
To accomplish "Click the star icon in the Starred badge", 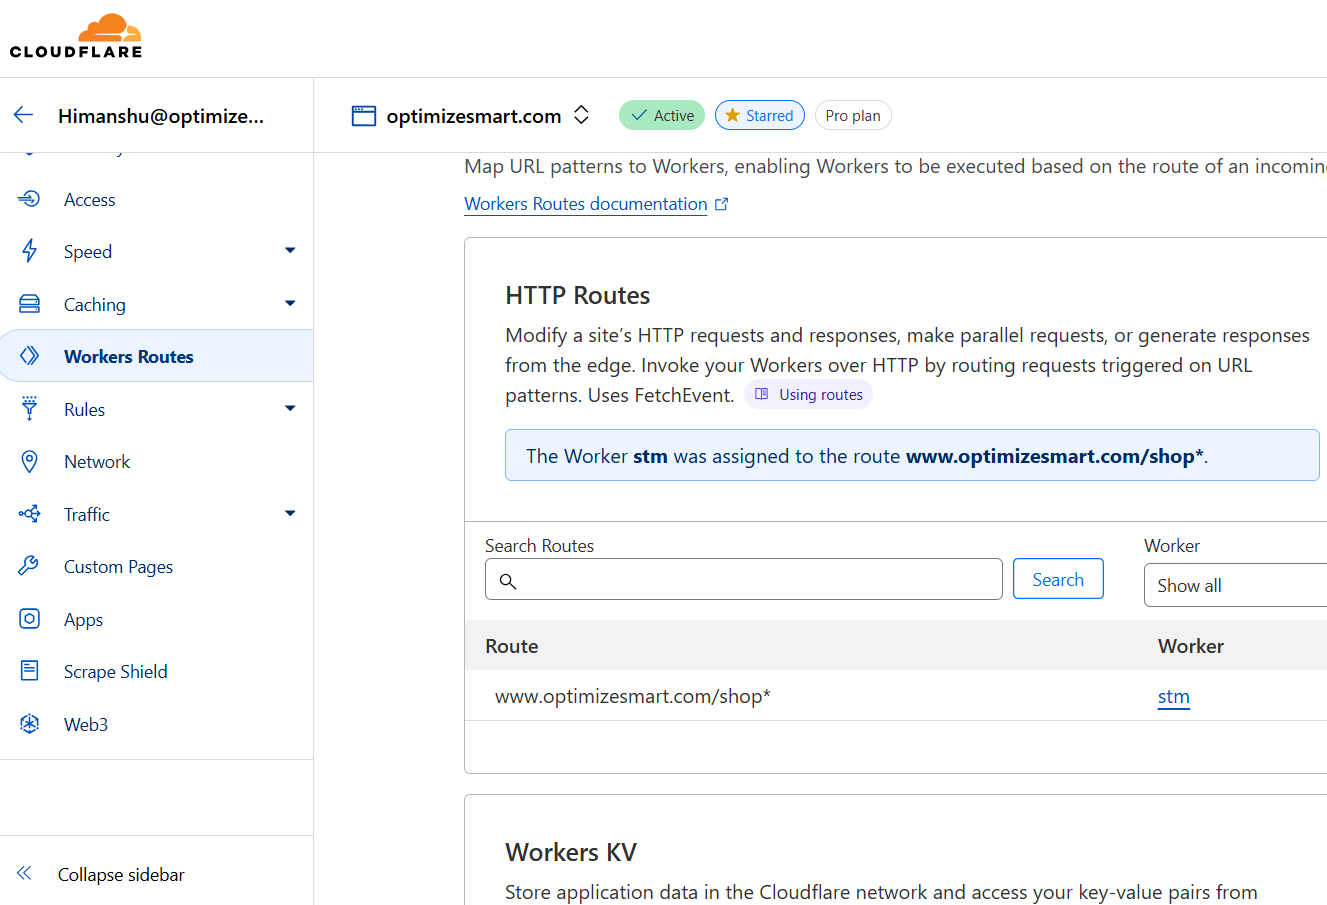I will (x=732, y=115).
